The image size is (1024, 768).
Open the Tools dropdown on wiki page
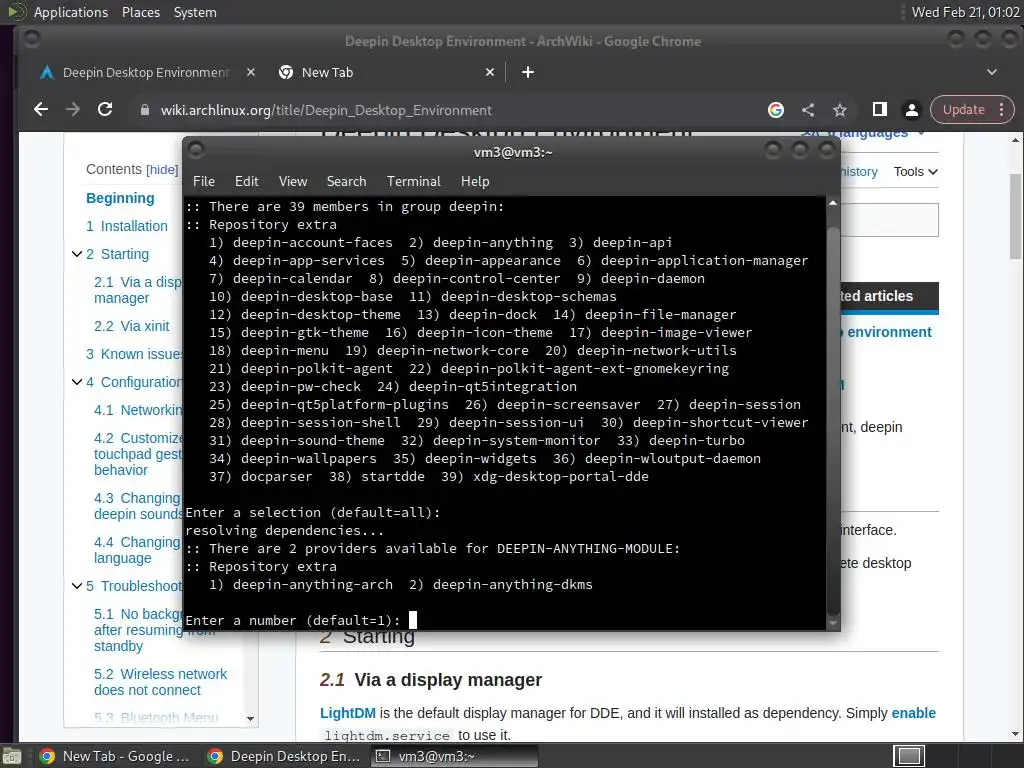pos(916,172)
